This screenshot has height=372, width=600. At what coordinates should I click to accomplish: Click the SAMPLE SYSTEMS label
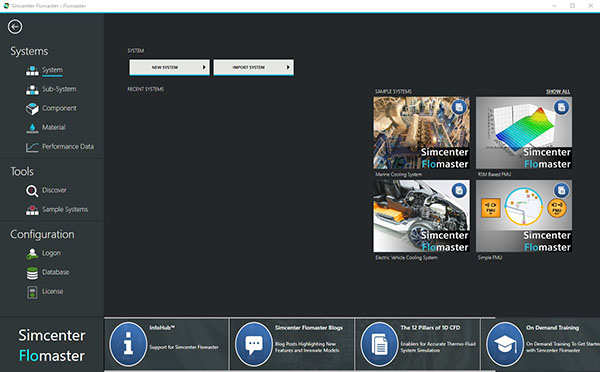coord(393,91)
